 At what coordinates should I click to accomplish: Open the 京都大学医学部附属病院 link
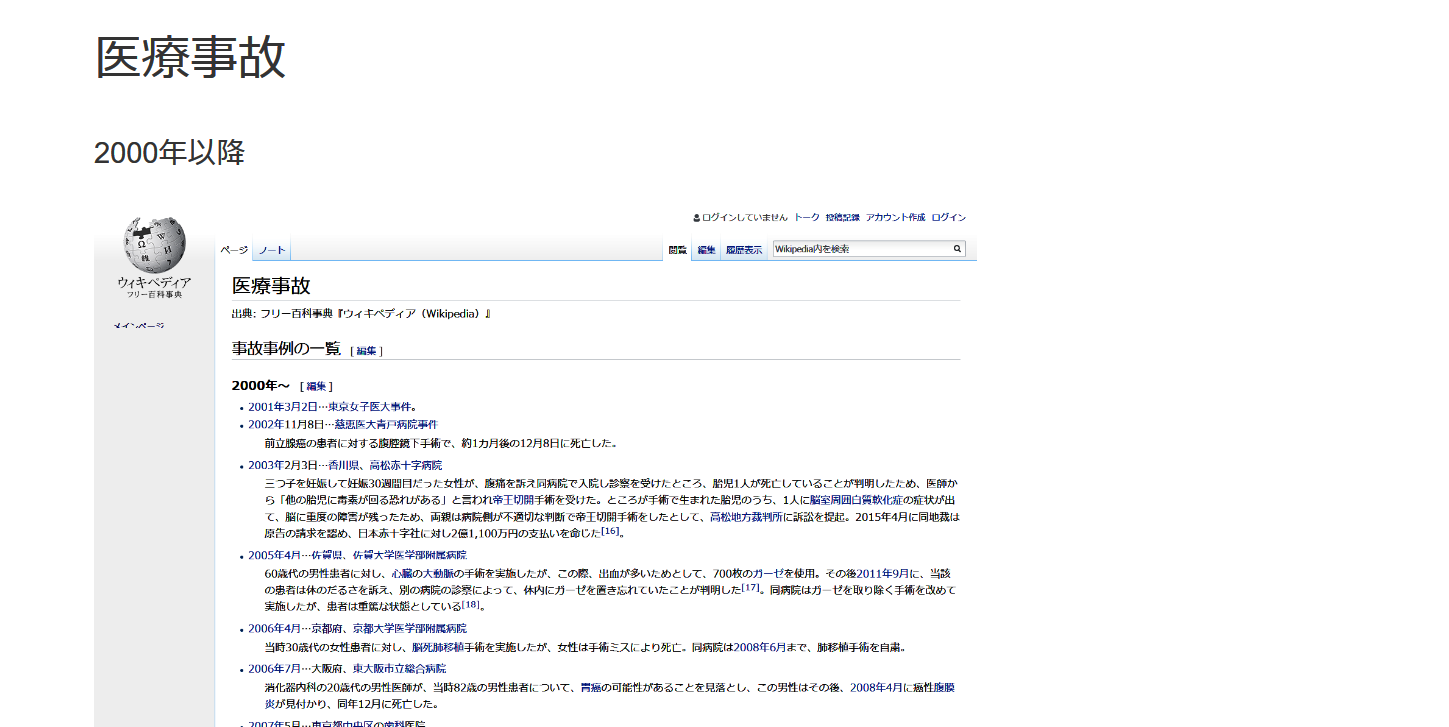[x=410, y=629]
